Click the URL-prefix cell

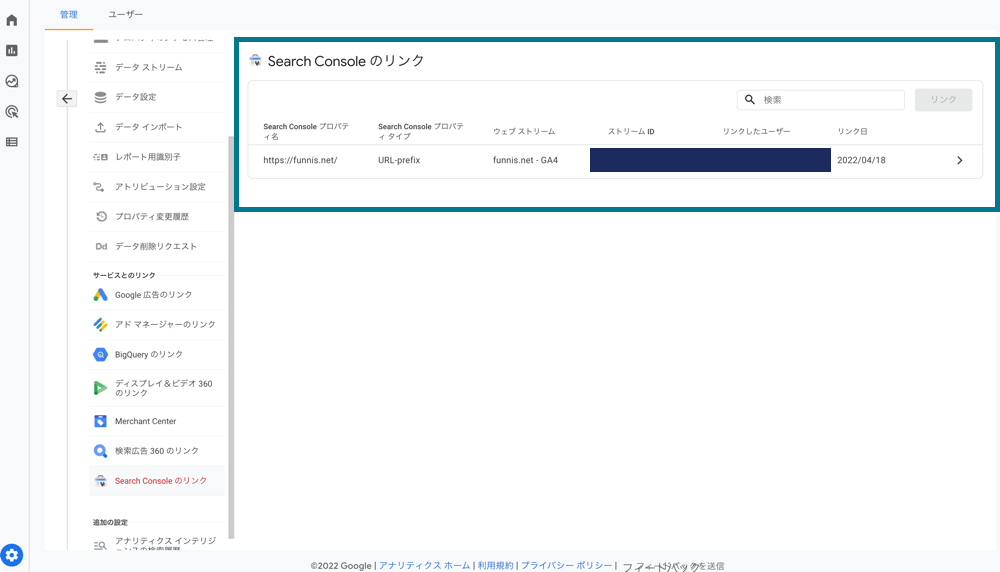(x=399, y=160)
